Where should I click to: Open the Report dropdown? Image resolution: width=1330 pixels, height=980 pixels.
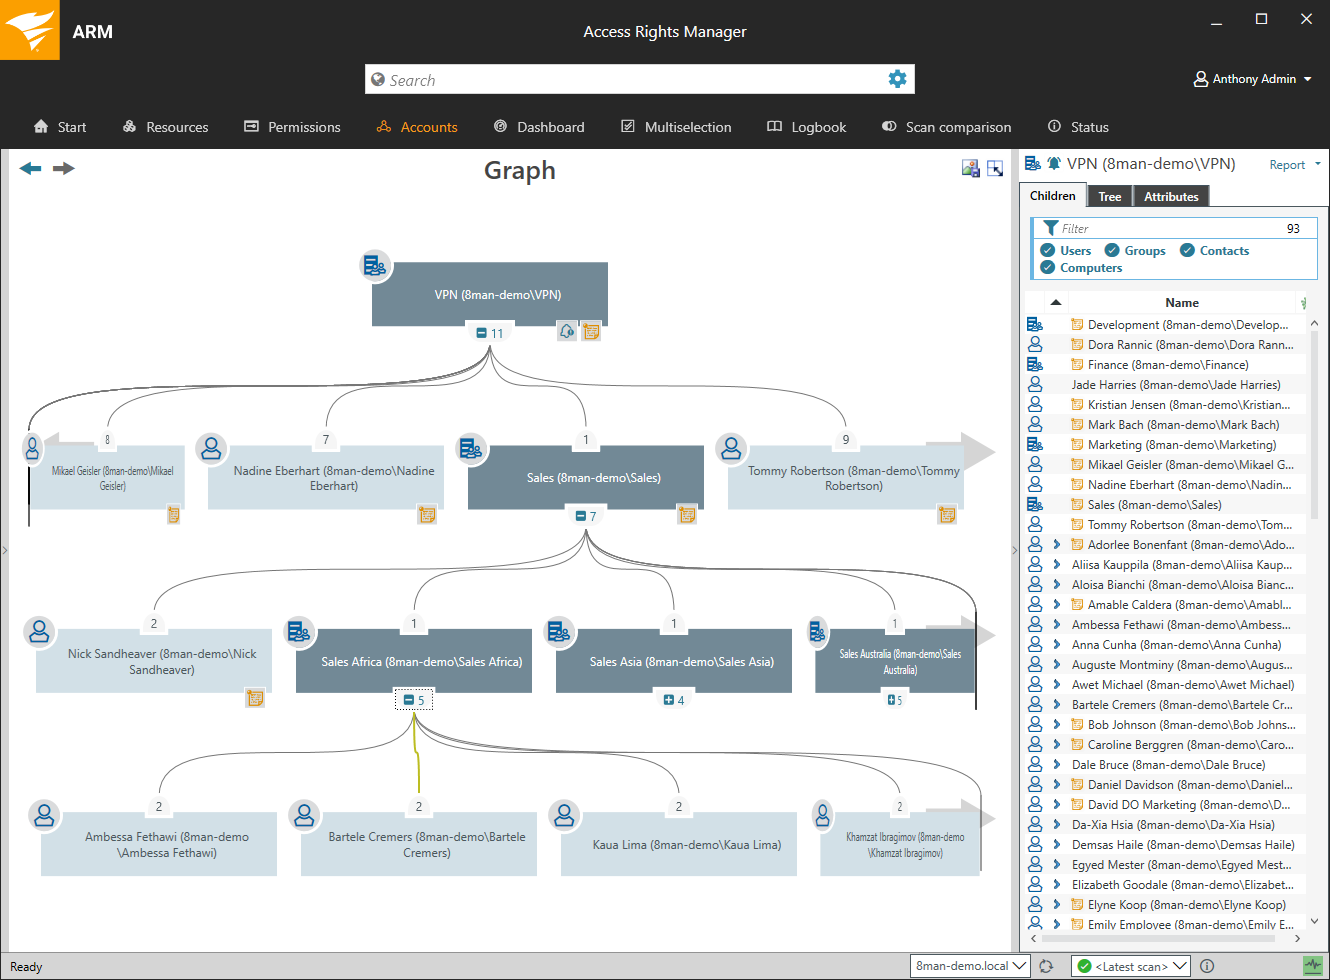[x=1295, y=165]
